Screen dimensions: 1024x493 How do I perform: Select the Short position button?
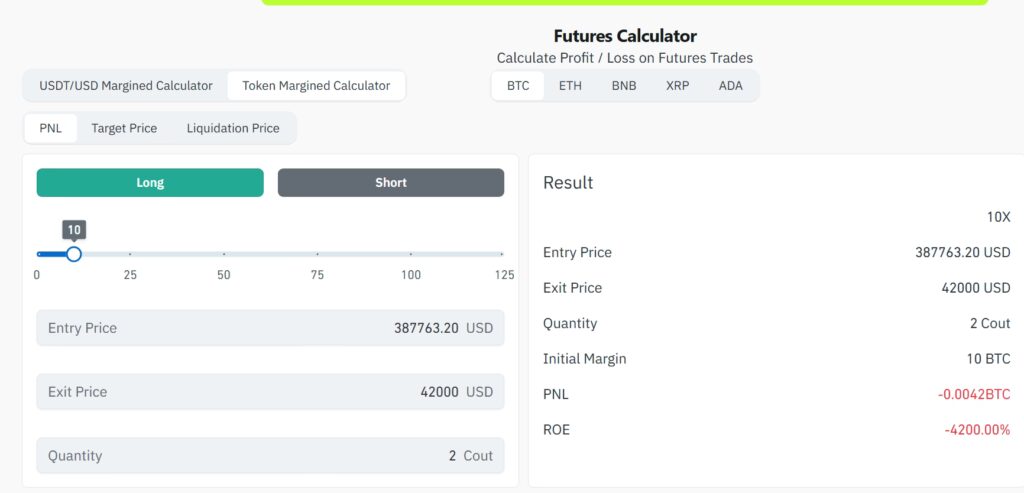391,183
